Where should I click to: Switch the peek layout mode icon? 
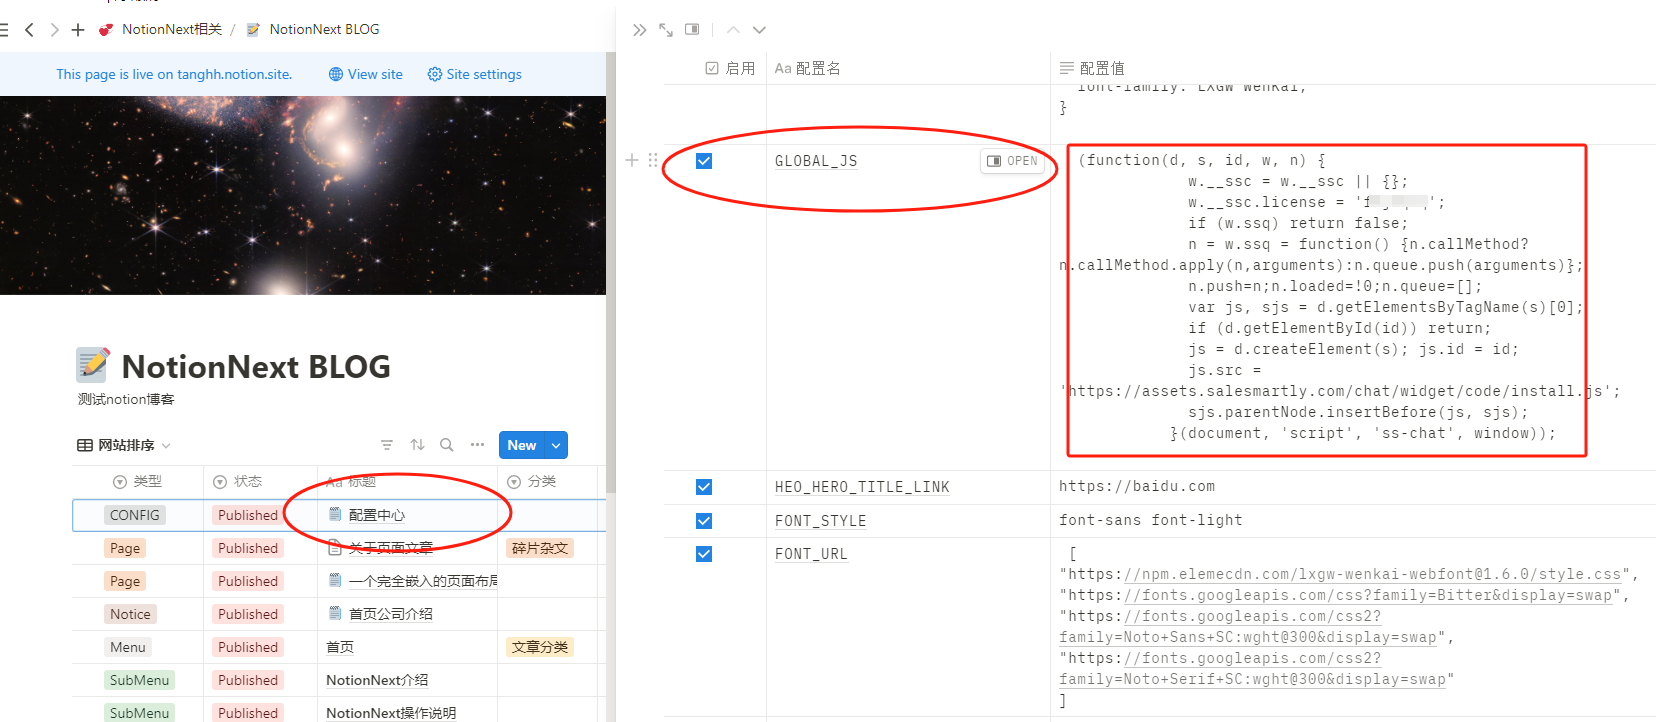tap(692, 30)
